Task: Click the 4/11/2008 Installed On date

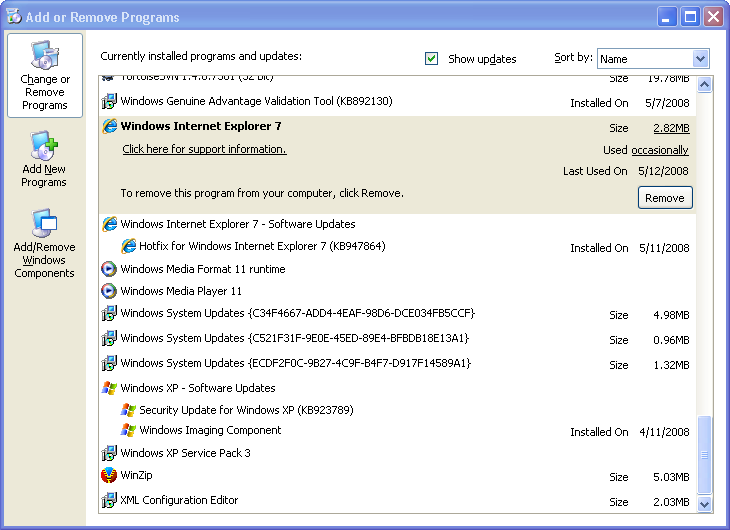Action: pos(664,432)
